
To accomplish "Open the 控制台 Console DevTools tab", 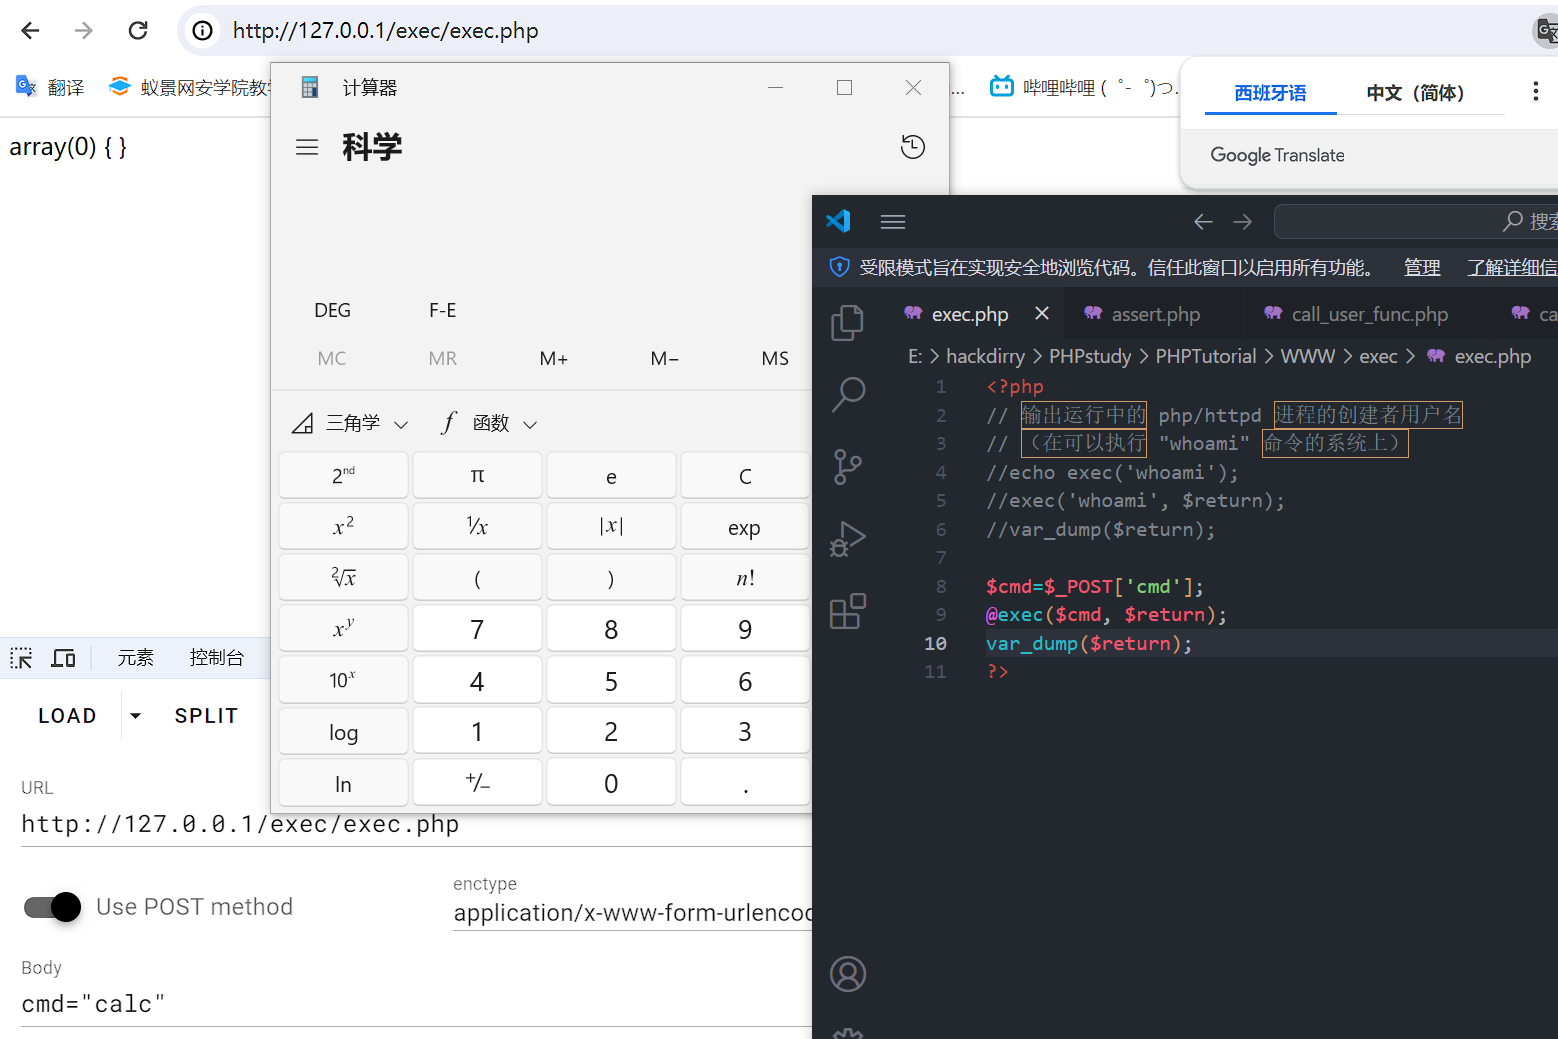I will click(x=217, y=658).
